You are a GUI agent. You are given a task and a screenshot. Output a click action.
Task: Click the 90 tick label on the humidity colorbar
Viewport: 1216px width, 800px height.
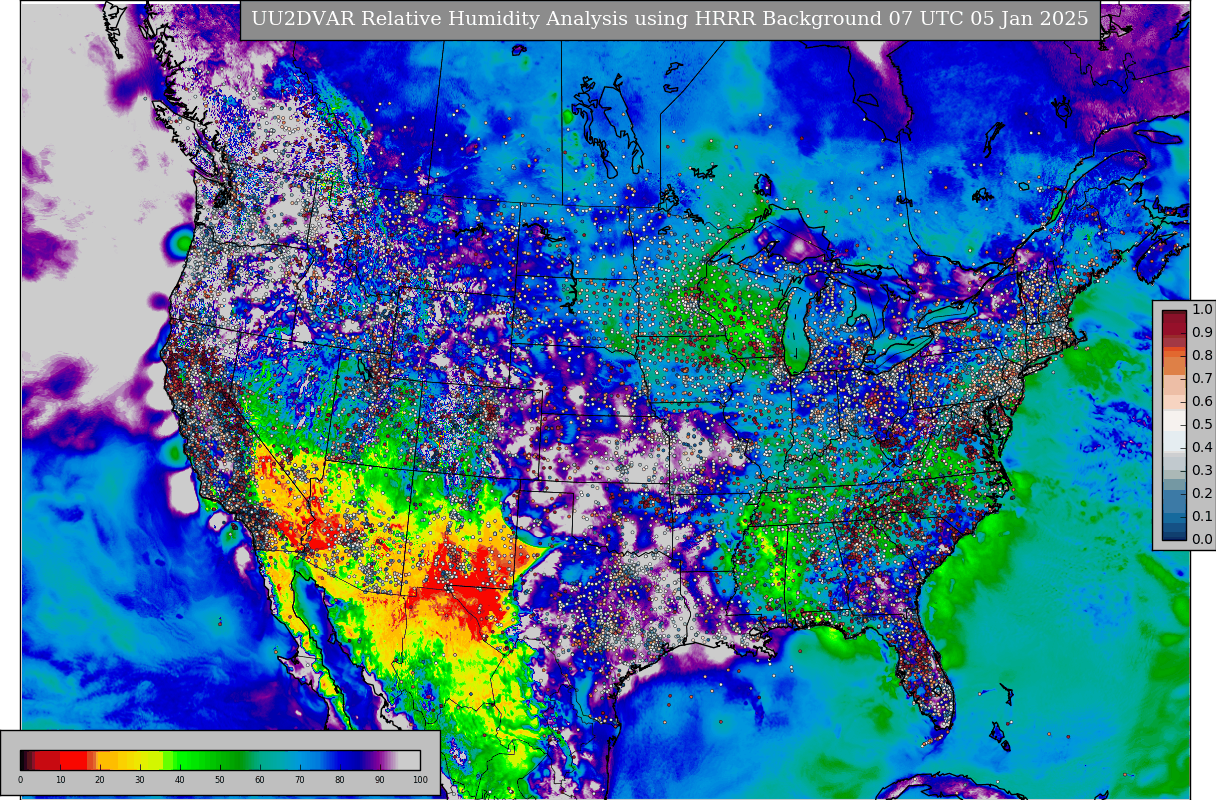tap(380, 780)
